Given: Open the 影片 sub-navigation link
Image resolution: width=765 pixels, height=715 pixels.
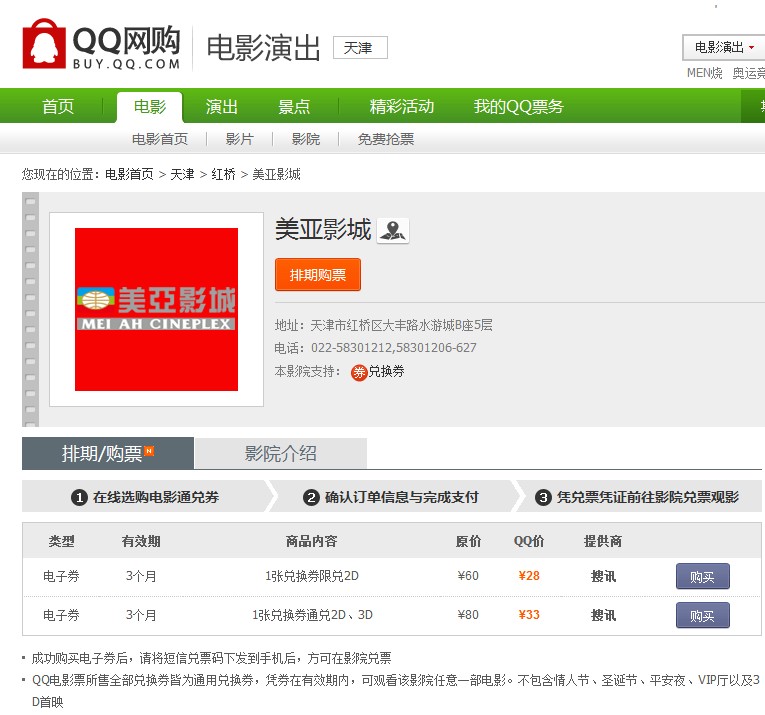Looking at the screenshot, I should coord(240,139).
